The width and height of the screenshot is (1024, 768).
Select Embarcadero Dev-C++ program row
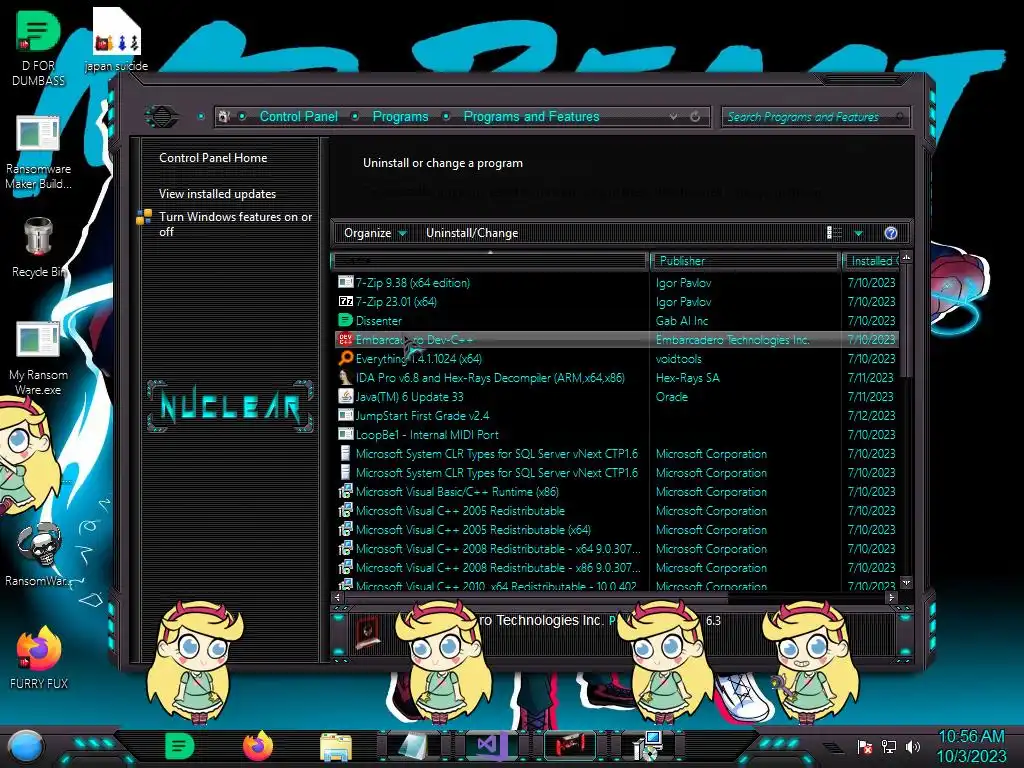pyautogui.click(x=615, y=340)
